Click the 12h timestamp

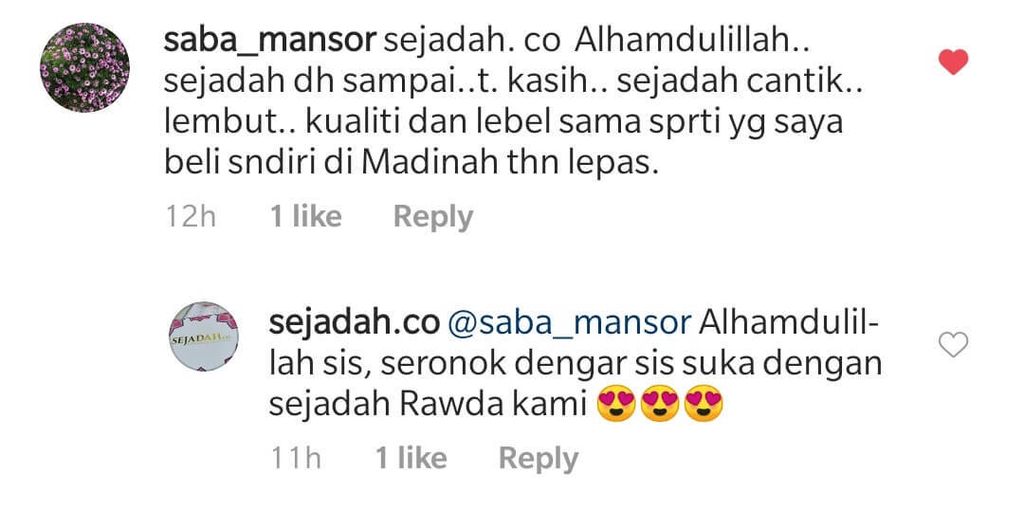click(191, 217)
